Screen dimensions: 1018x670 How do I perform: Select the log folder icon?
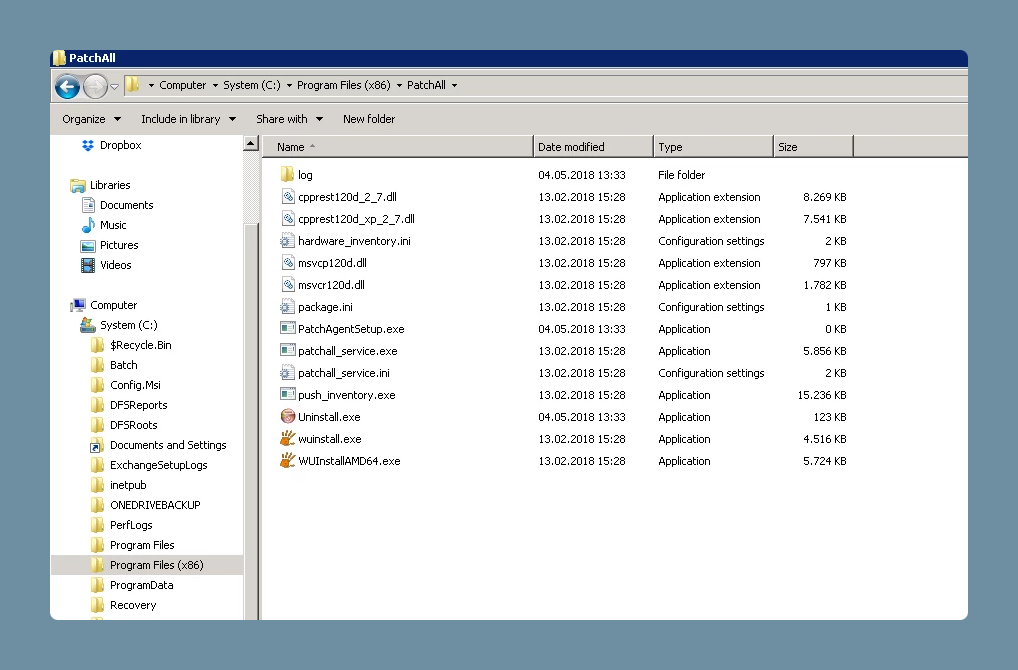288,174
